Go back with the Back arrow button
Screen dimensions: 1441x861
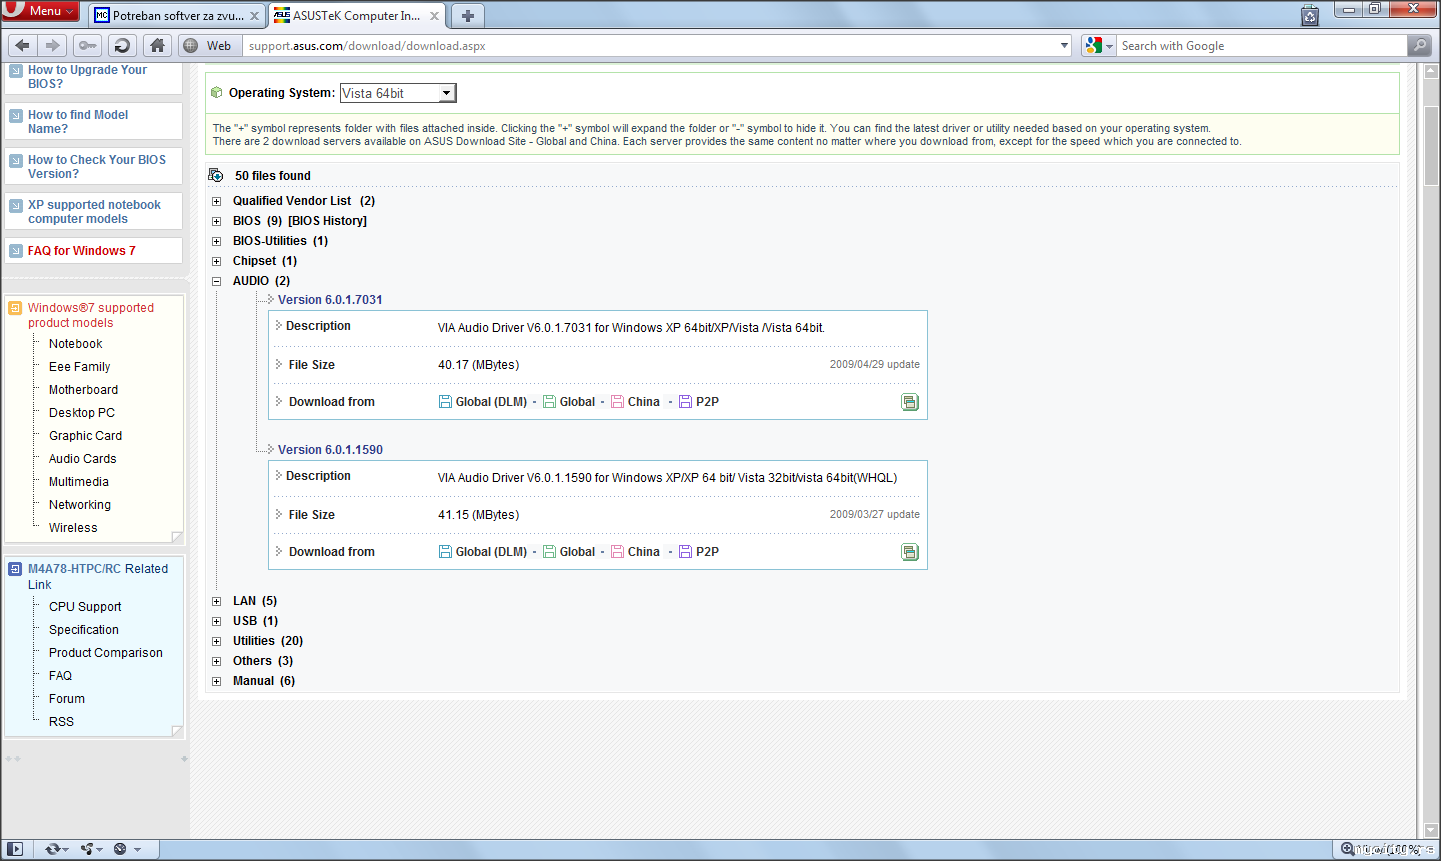[x=22, y=45]
